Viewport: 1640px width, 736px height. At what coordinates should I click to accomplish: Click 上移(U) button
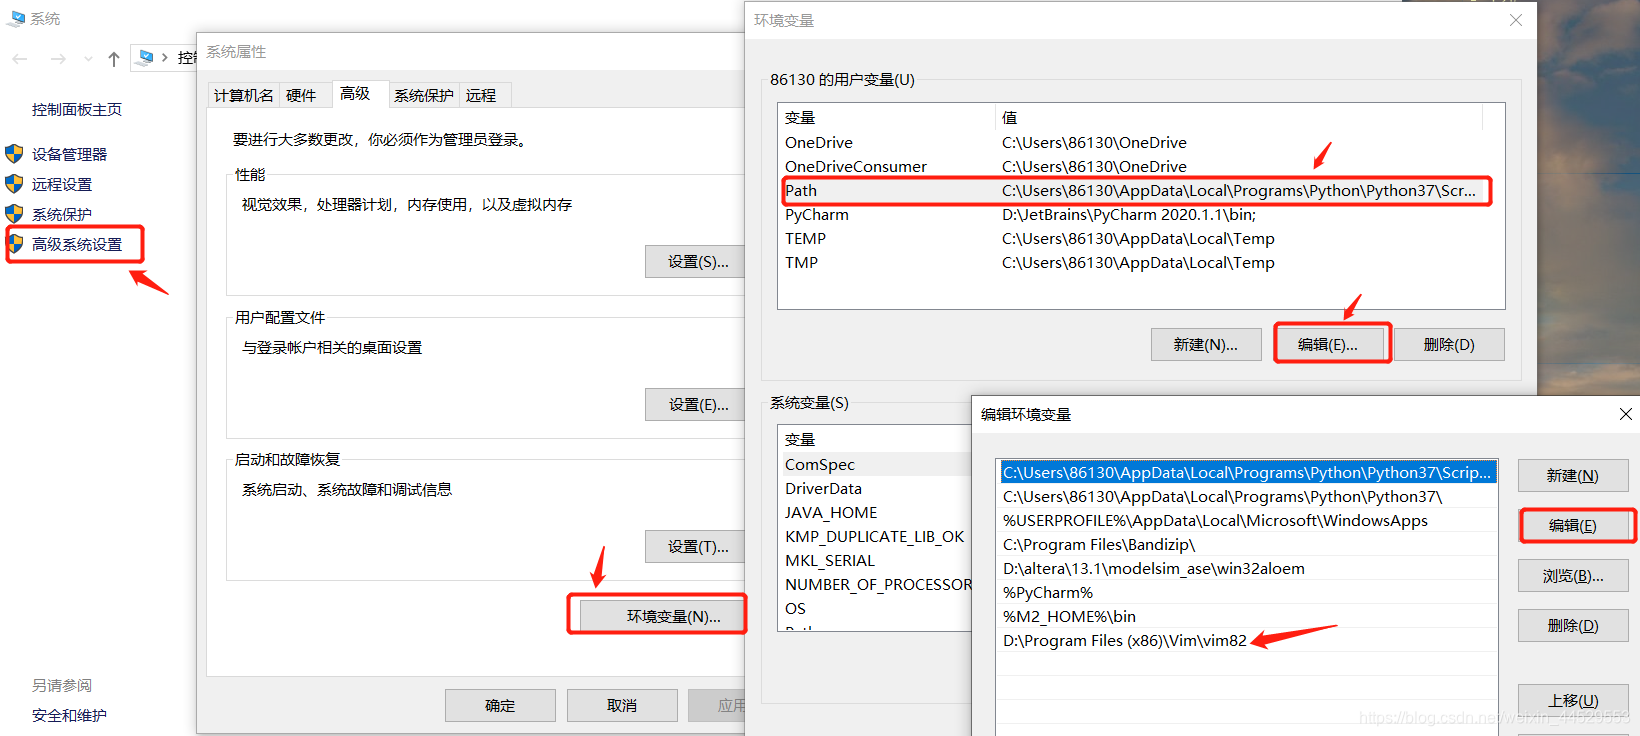(1573, 700)
